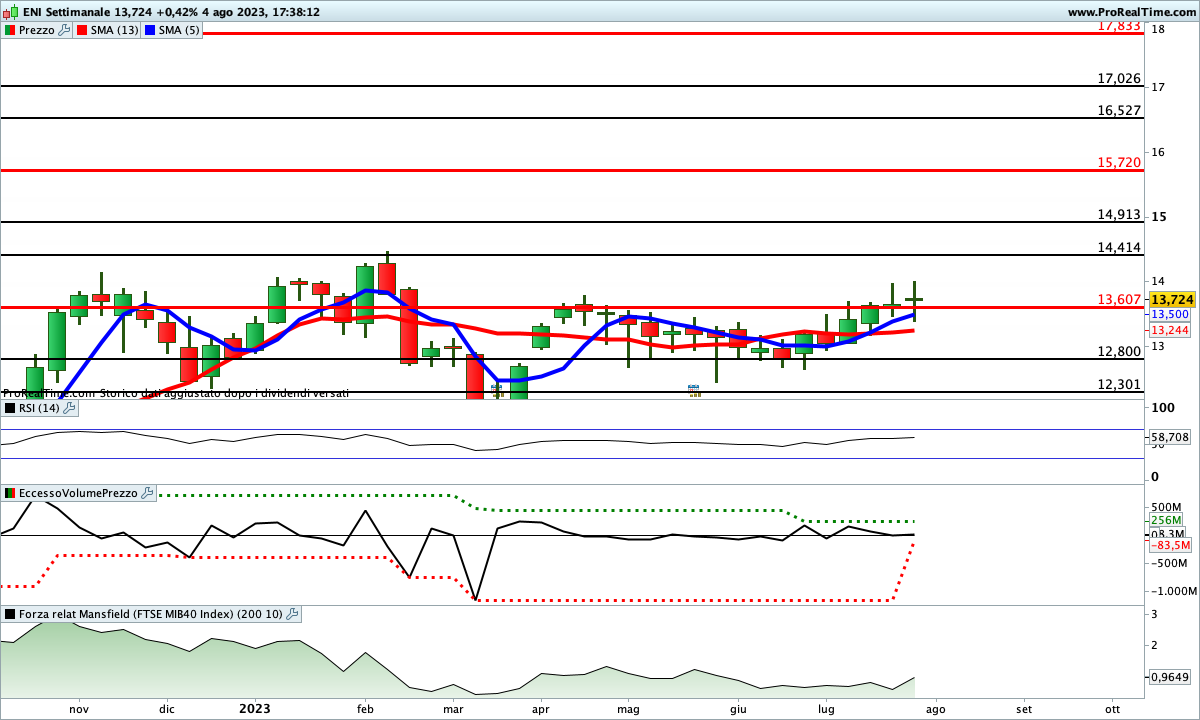The height and width of the screenshot is (720, 1200).
Task: Click the set label on time axis
Action: pyautogui.click(x=1024, y=708)
